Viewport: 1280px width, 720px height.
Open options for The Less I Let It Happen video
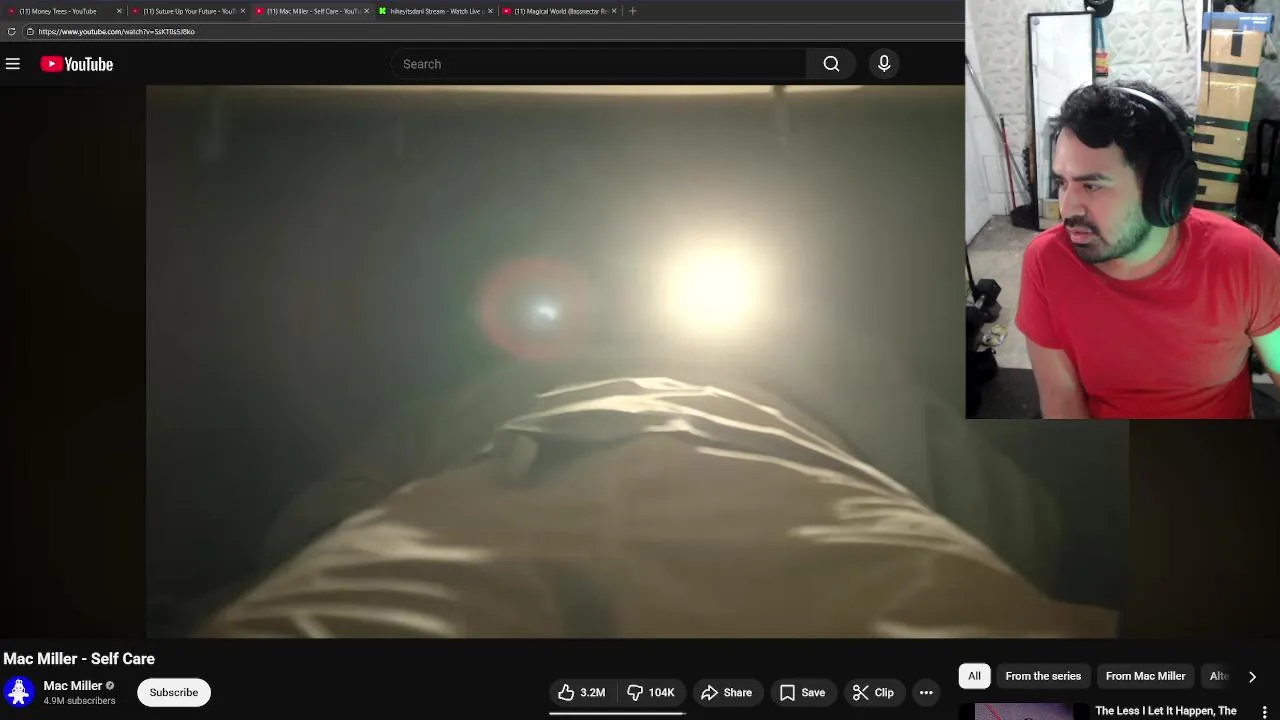pos(1264,712)
